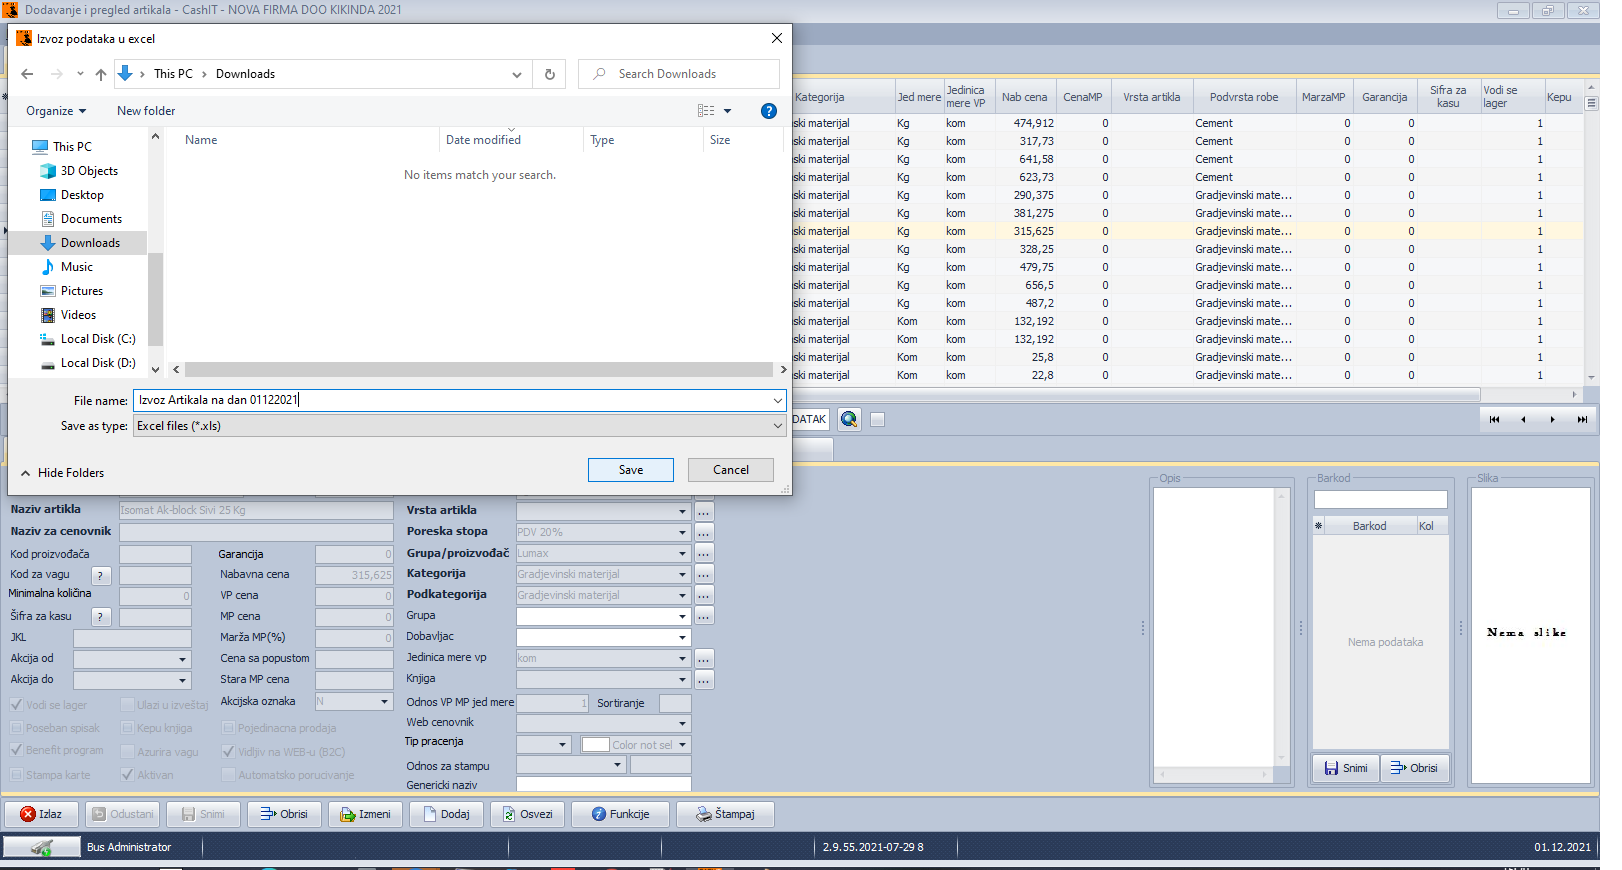Viewport: 1622px width, 870px height.
Task: Change view layout icon in save dialog
Action: [707, 111]
